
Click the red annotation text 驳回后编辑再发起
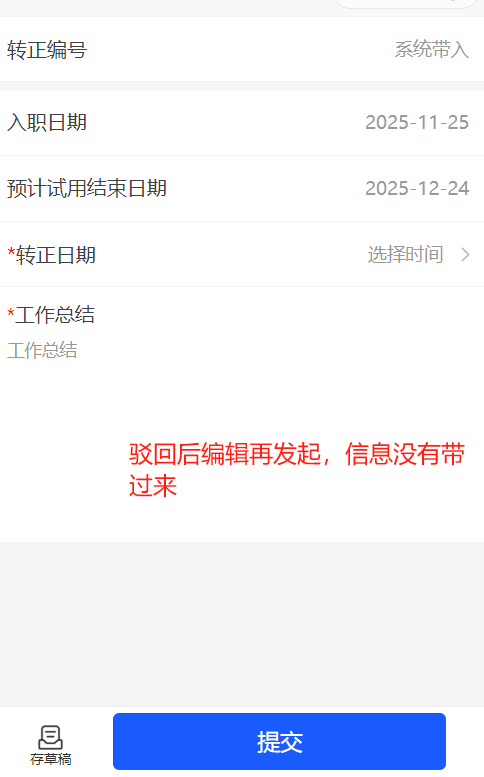225,454
